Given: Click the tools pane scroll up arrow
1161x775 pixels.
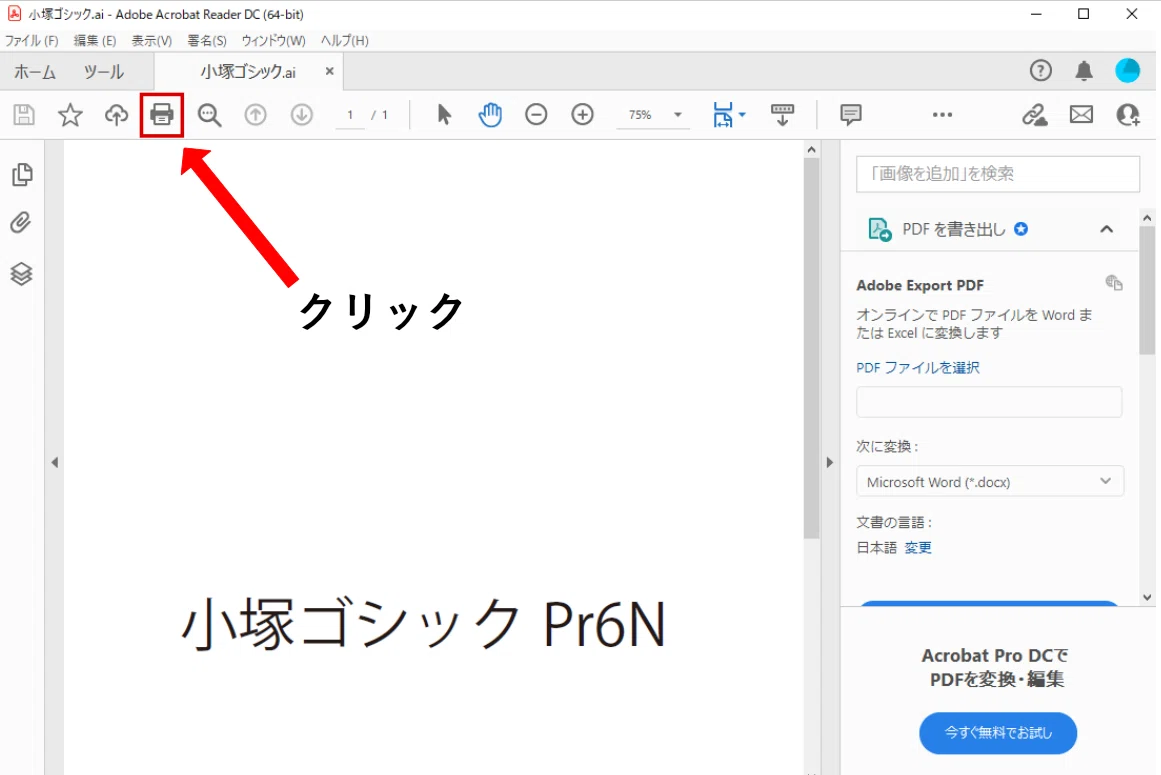Looking at the screenshot, I should (1147, 218).
